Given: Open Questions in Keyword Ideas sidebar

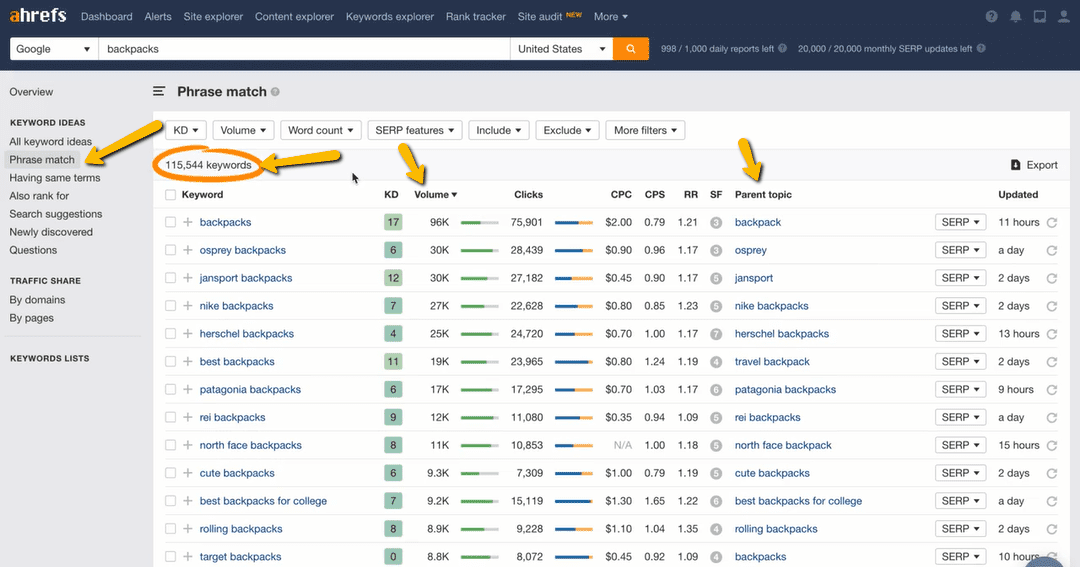Looking at the screenshot, I should (x=33, y=250).
